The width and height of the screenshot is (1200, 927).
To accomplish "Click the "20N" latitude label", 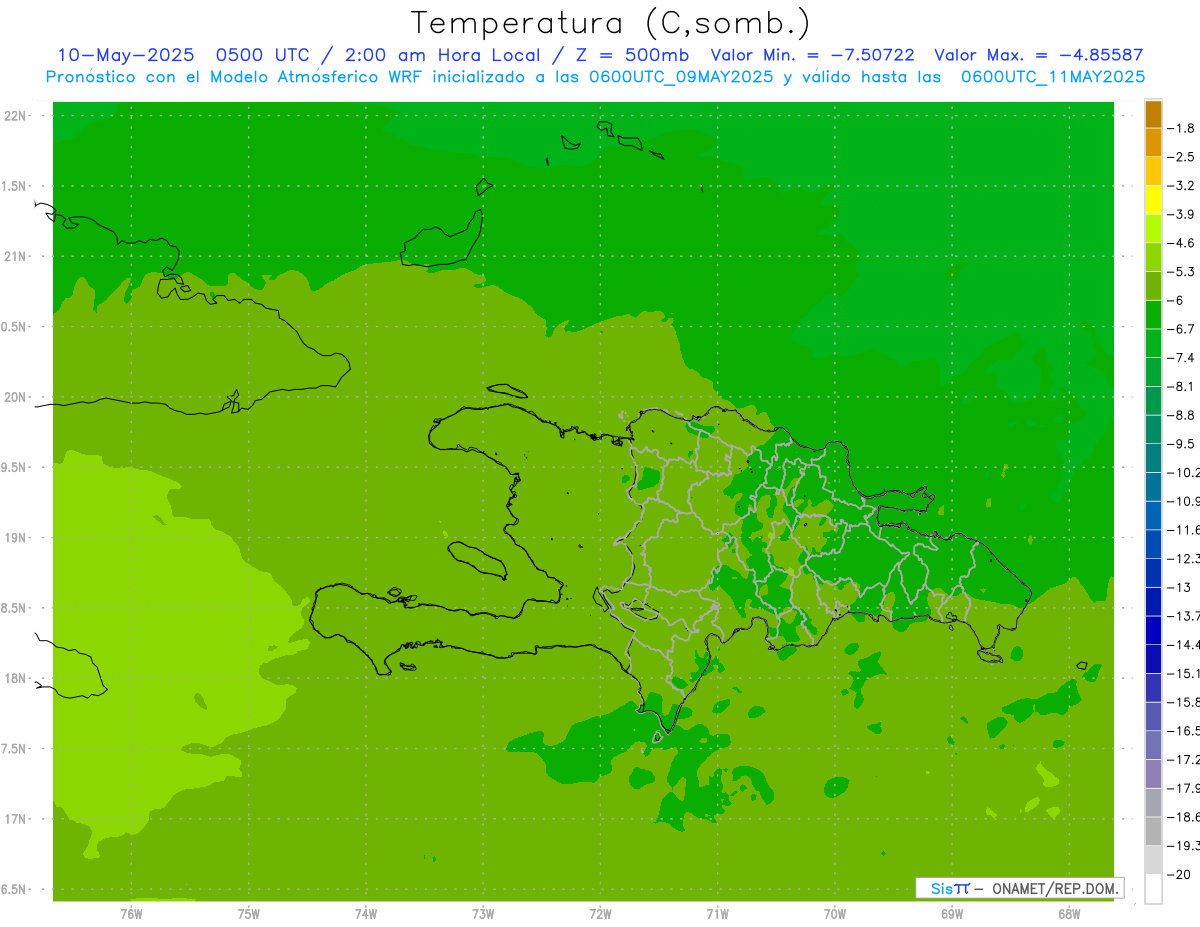I will pos(15,397).
